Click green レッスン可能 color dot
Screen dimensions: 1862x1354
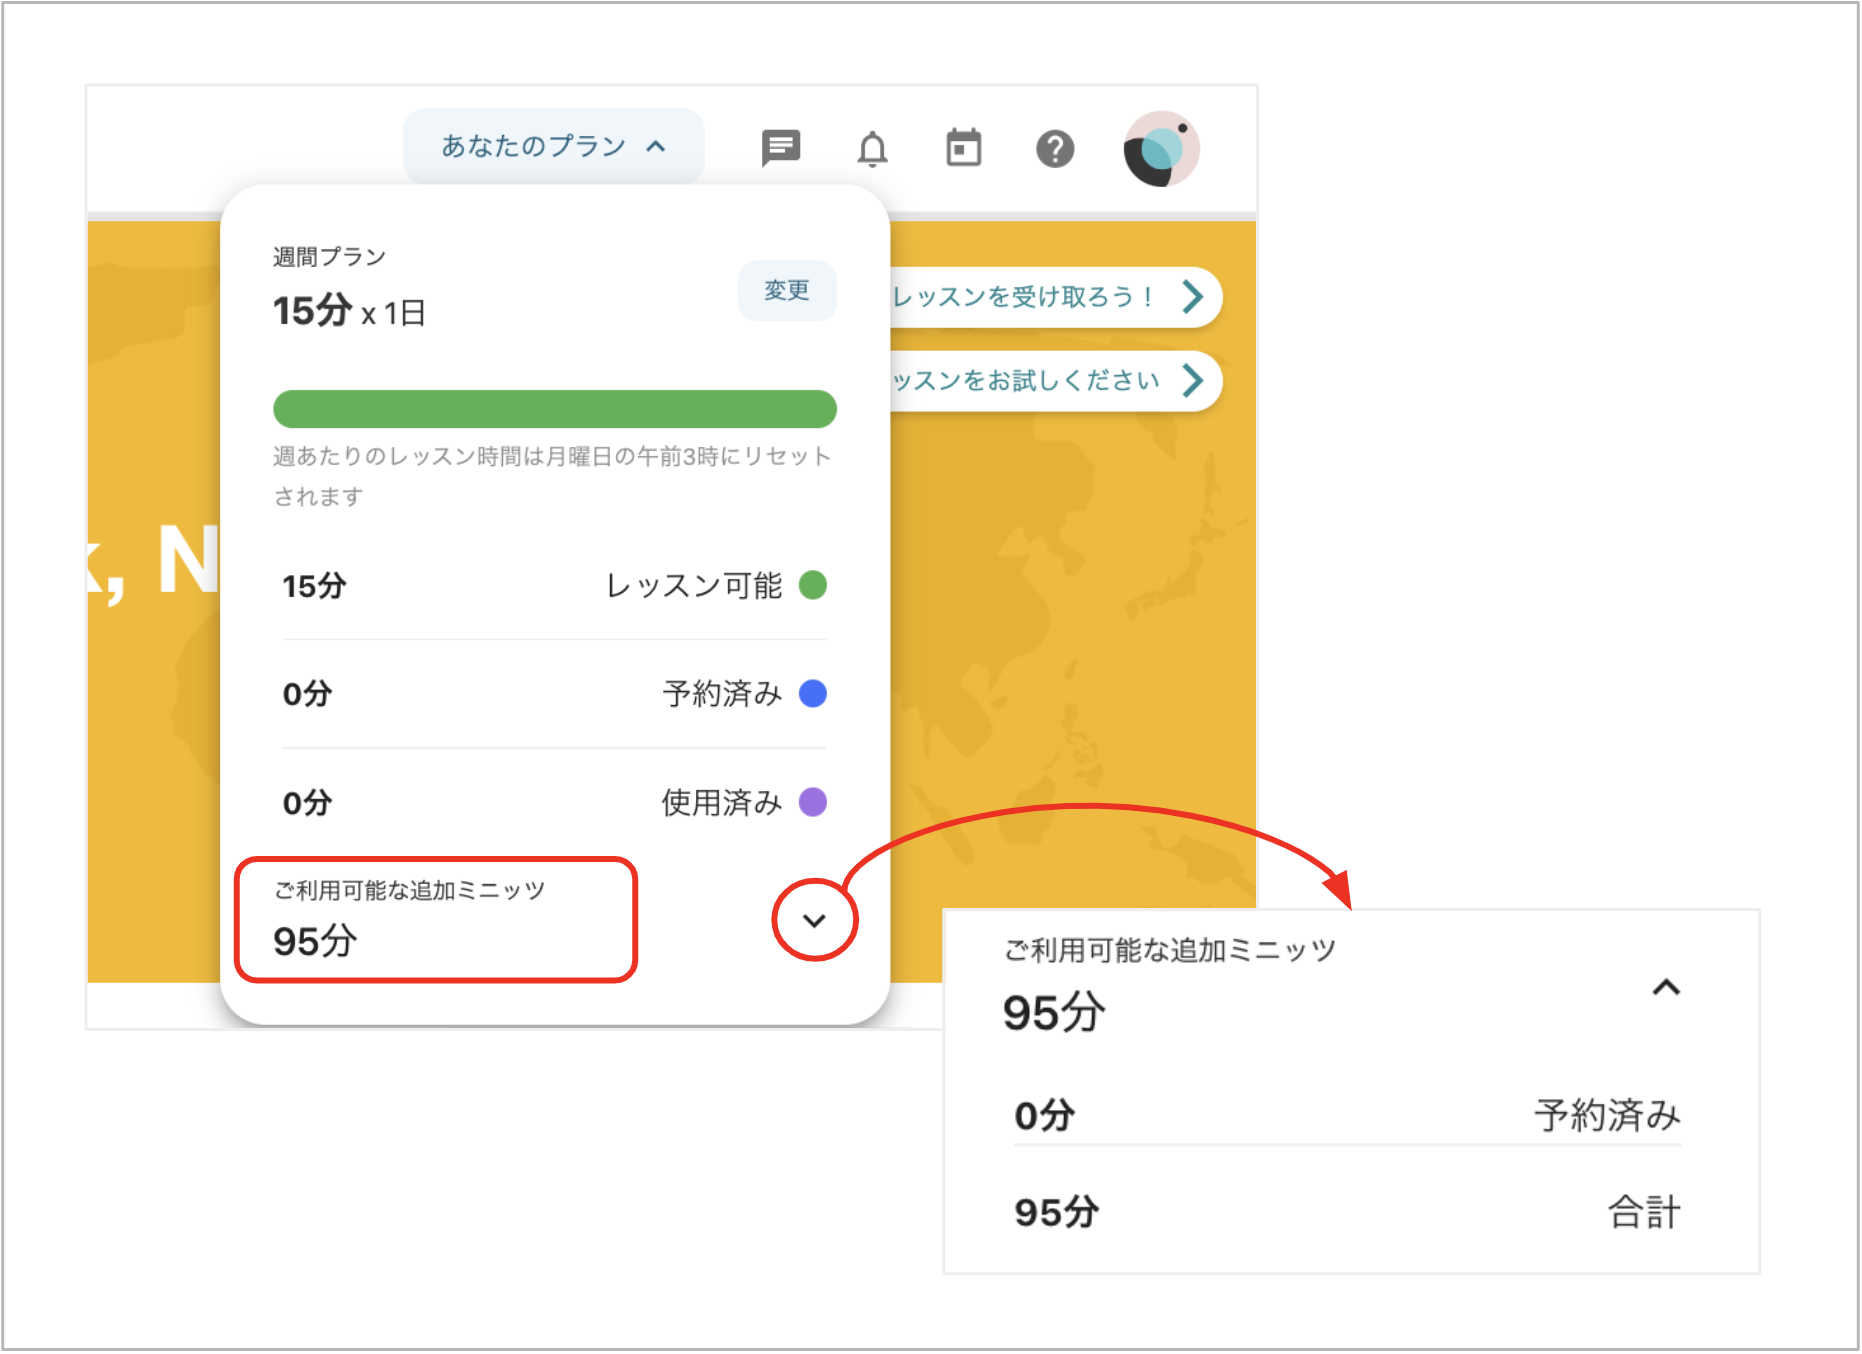[x=813, y=585]
